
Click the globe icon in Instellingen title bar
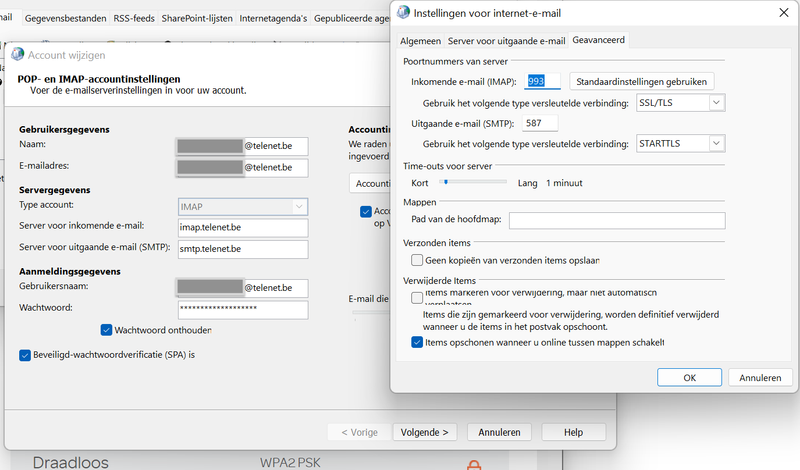(x=403, y=12)
